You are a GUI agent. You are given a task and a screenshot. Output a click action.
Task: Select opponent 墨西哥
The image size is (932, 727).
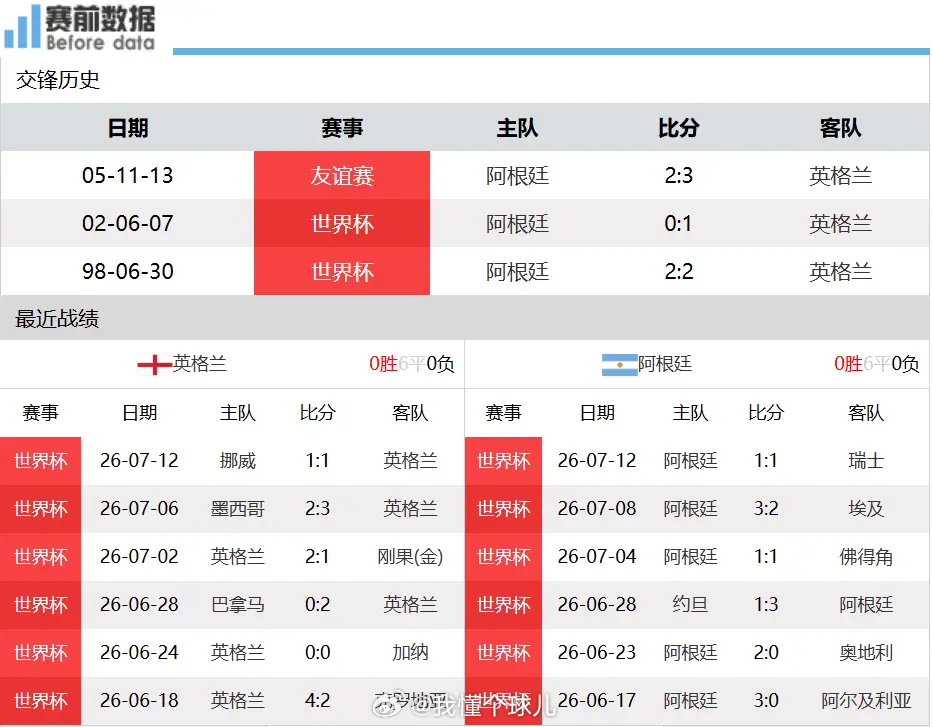click(x=237, y=509)
